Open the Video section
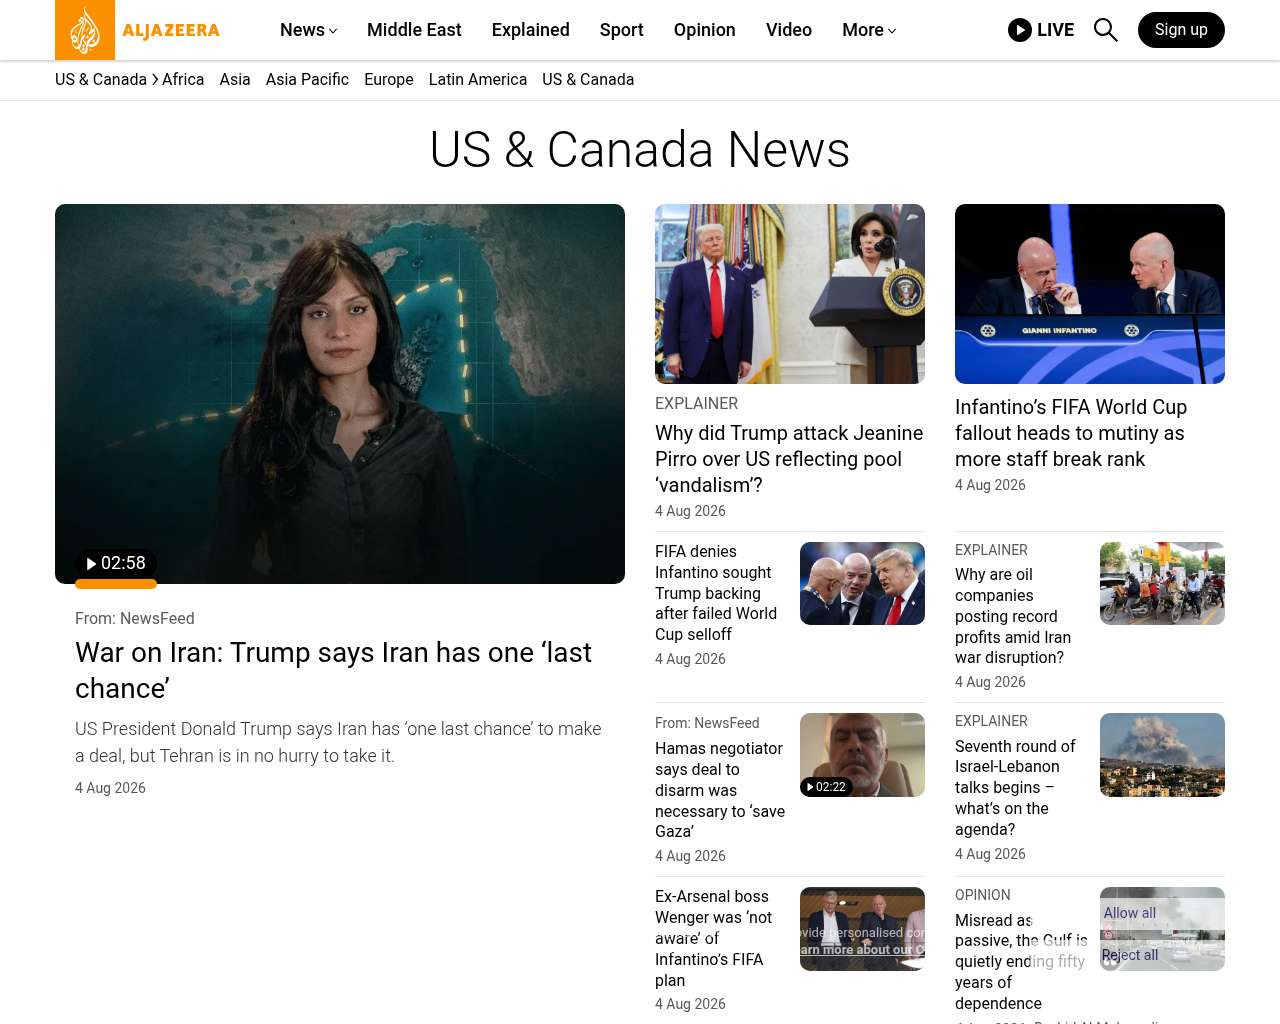The width and height of the screenshot is (1280, 1024). [789, 30]
